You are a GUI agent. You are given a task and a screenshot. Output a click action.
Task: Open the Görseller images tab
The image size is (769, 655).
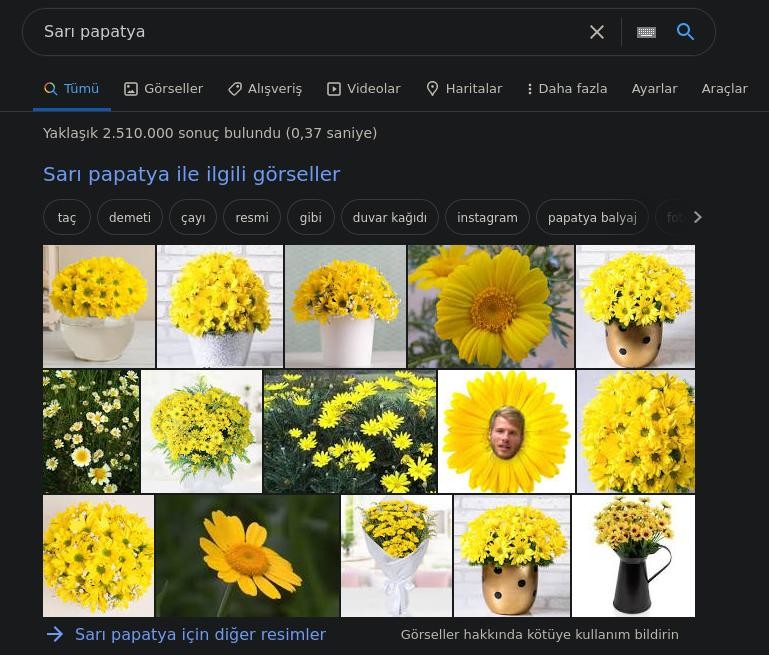pyautogui.click(x=163, y=89)
